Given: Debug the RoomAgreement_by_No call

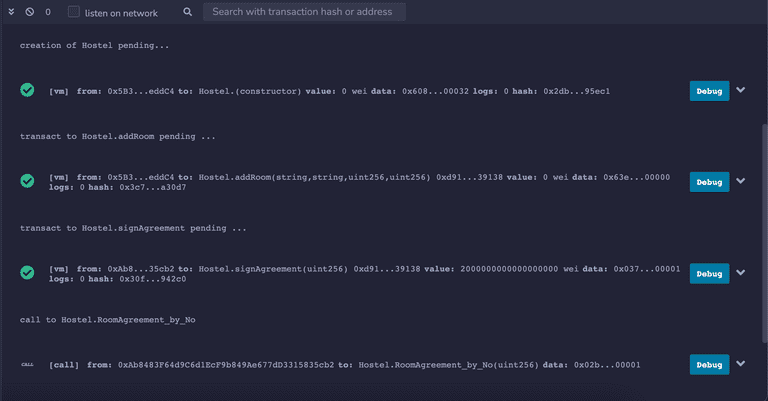Looking at the screenshot, I should coord(709,365).
